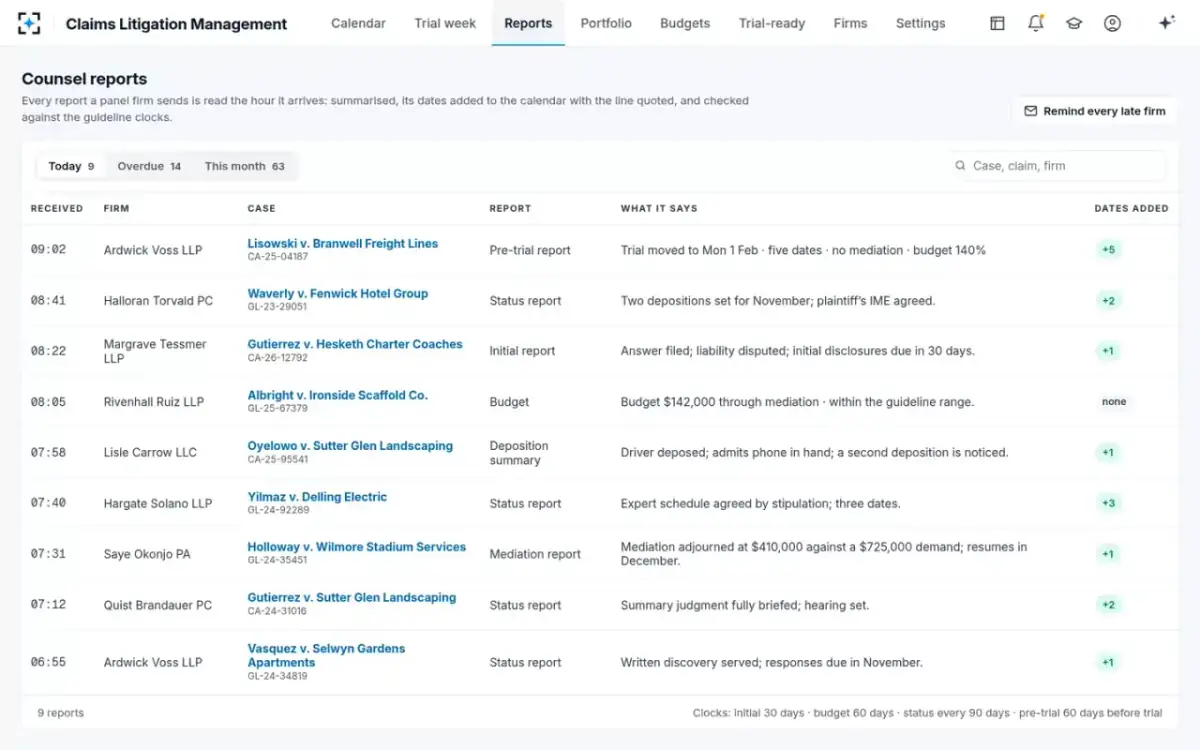
Task: Open the Budgets tab
Action: click(685, 23)
